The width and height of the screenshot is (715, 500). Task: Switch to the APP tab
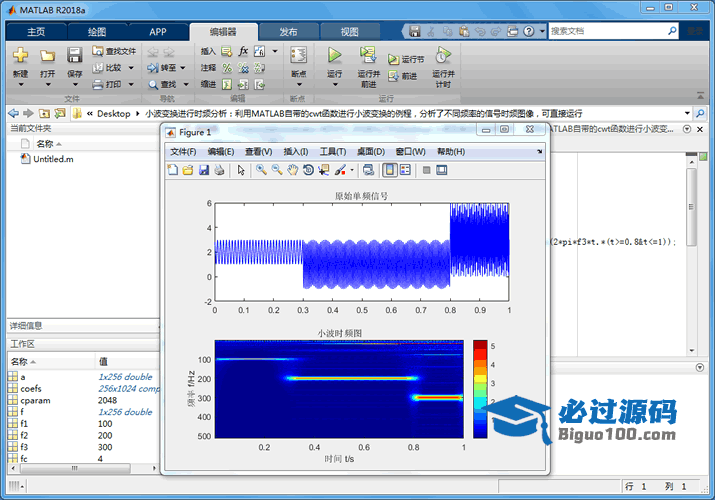tap(158, 32)
